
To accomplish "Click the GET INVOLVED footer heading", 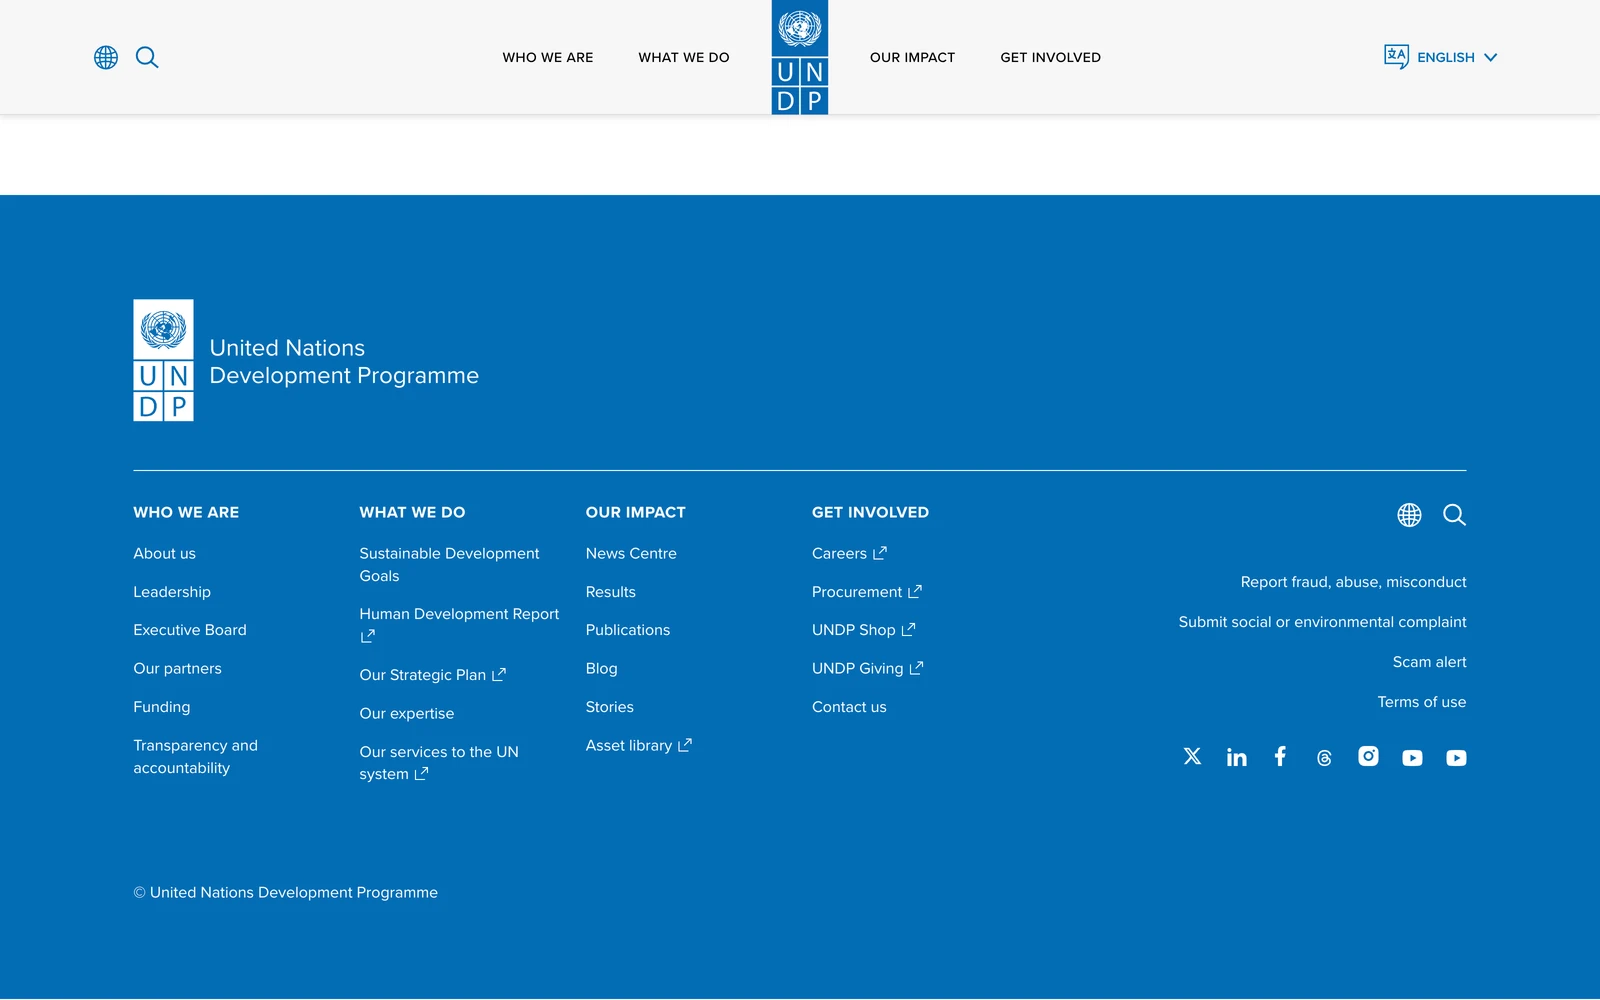I will point(870,512).
